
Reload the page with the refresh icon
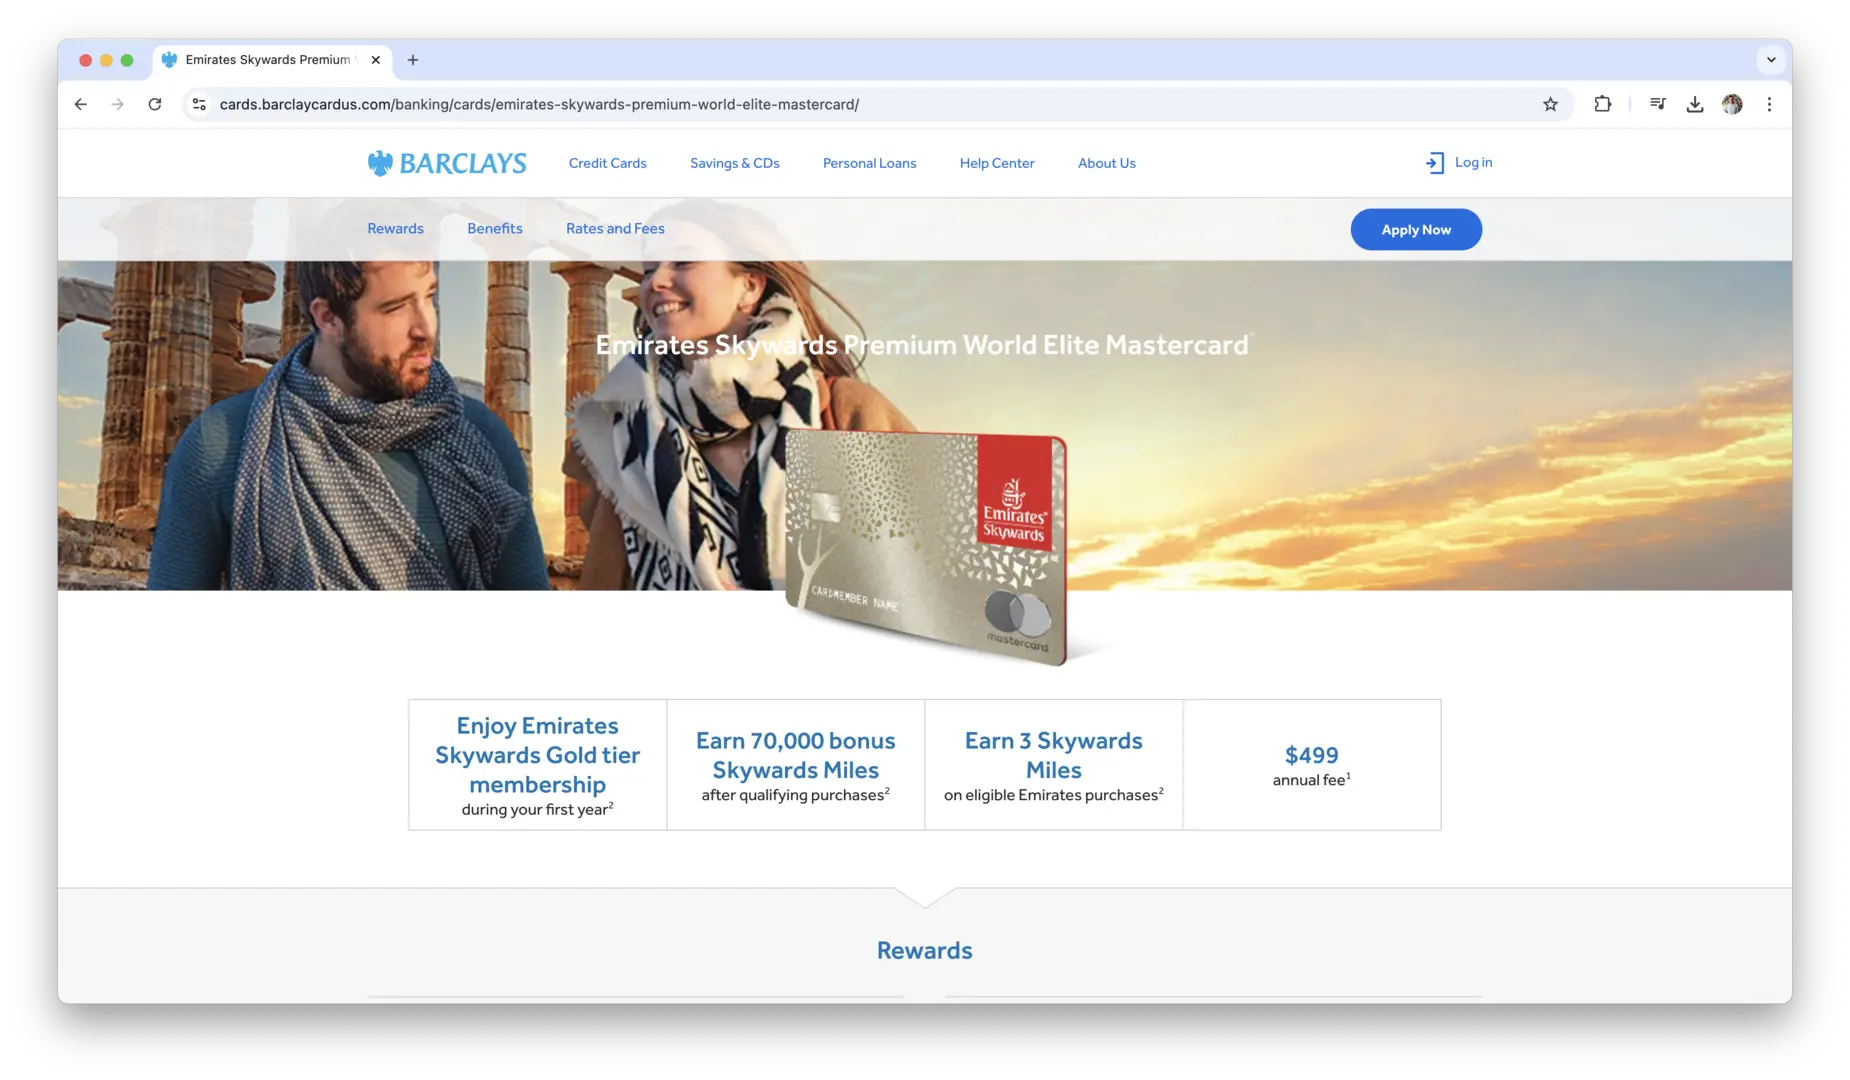click(155, 104)
